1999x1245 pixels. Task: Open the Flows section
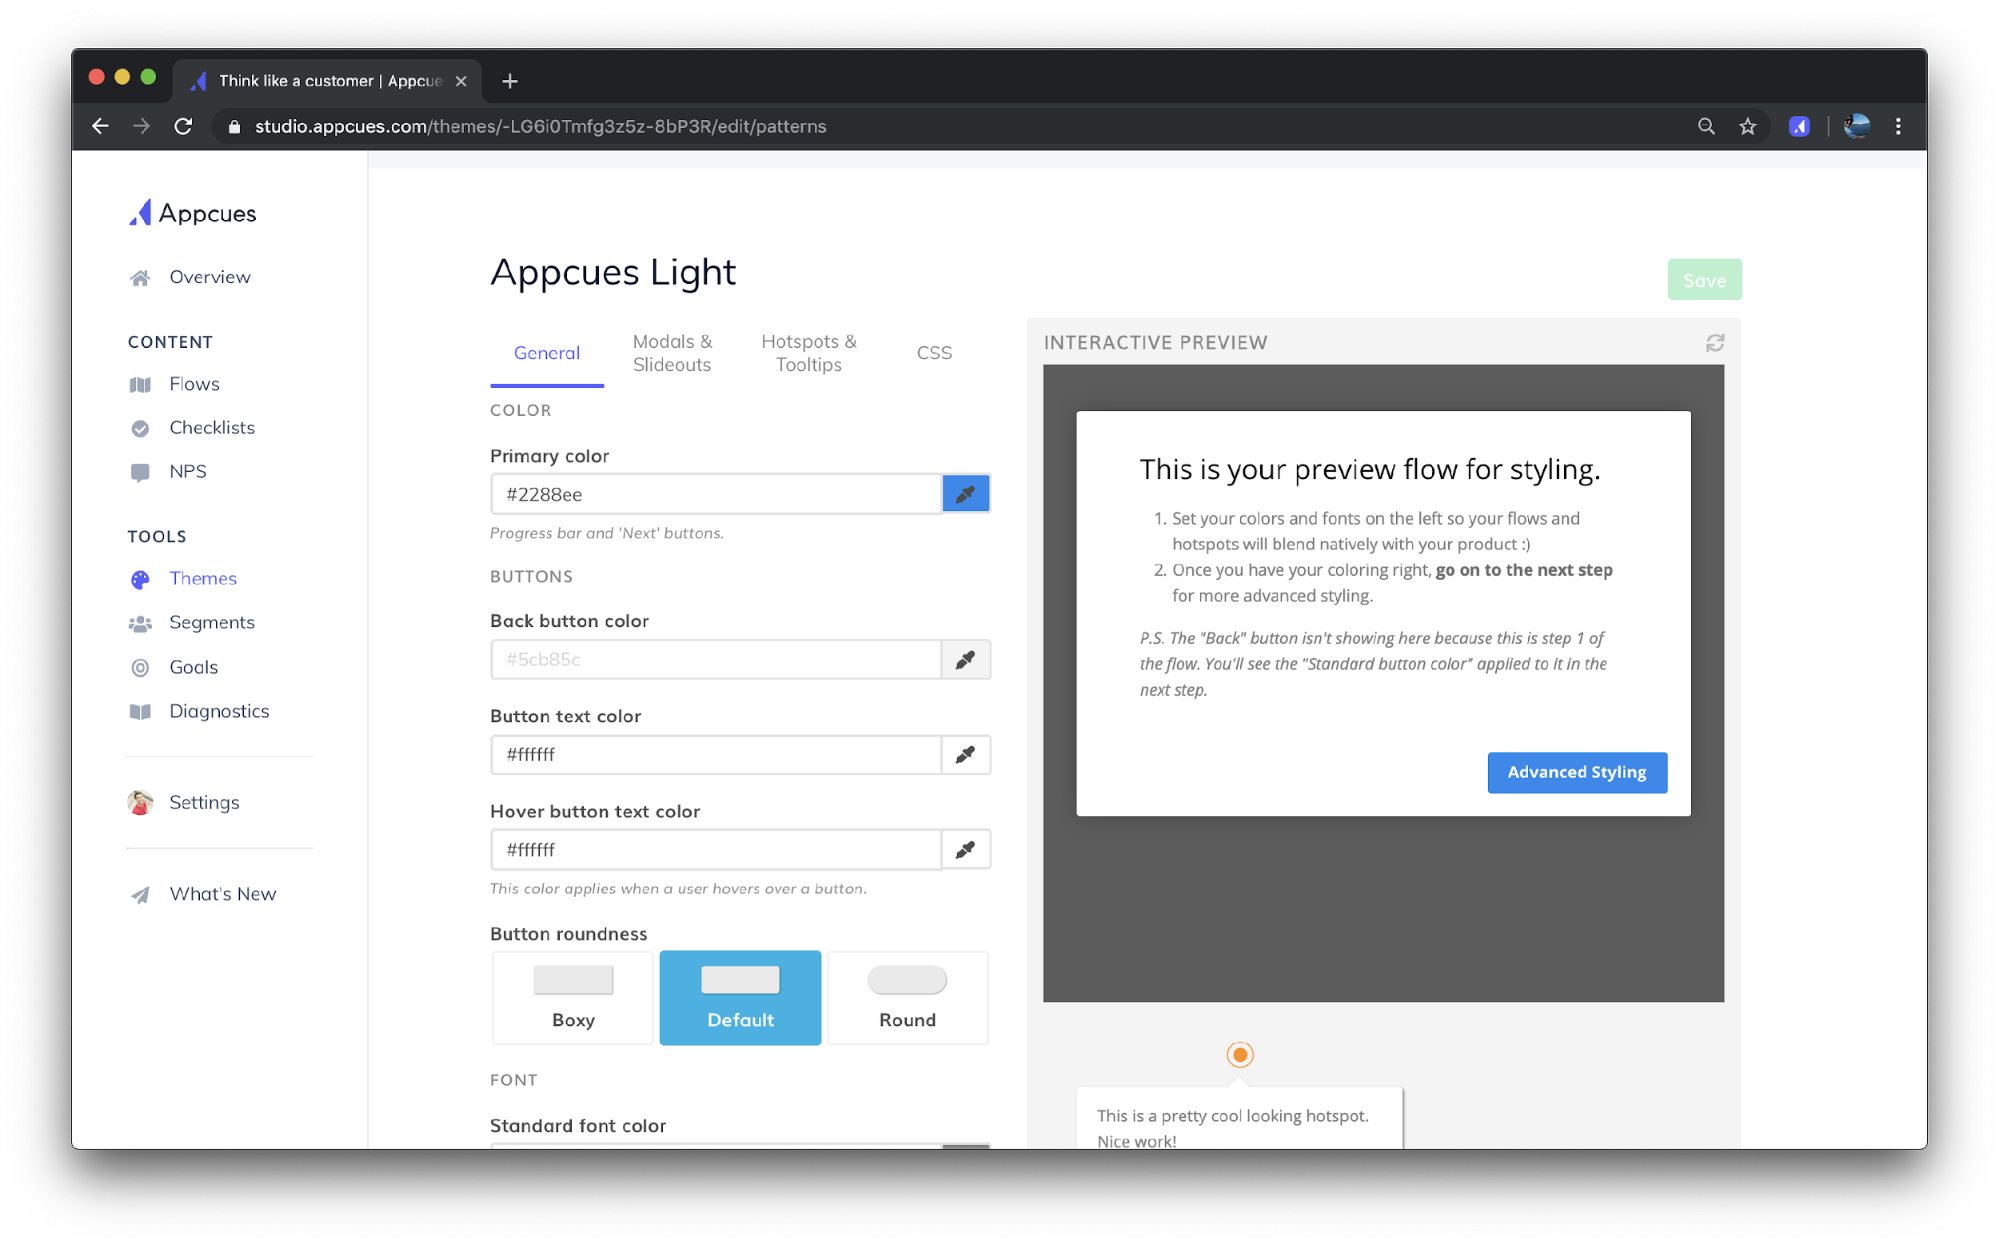click(194, 384)
